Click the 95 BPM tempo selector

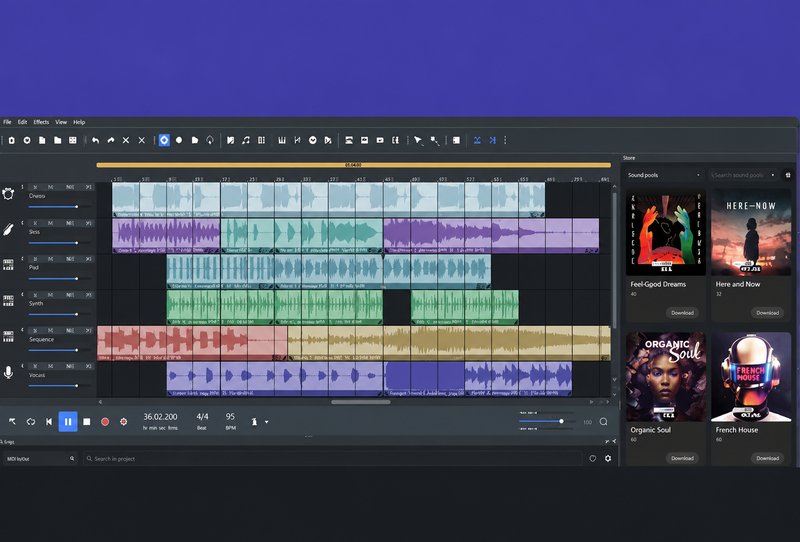[230, 422]
